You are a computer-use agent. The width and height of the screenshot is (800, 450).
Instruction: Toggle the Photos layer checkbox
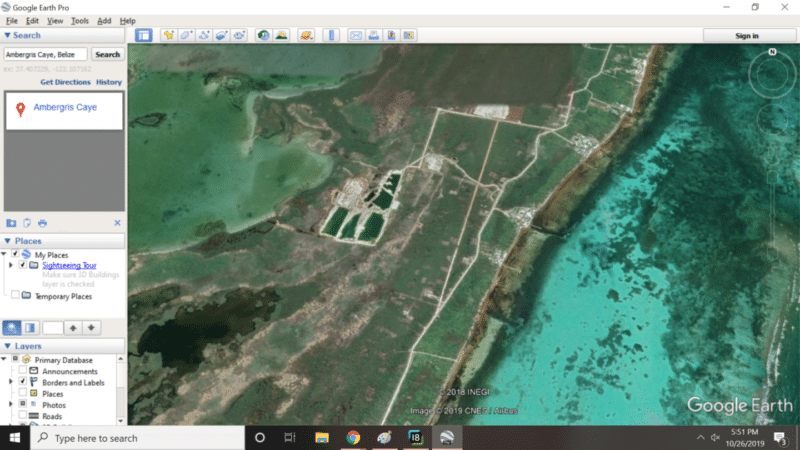pos(22,404)
